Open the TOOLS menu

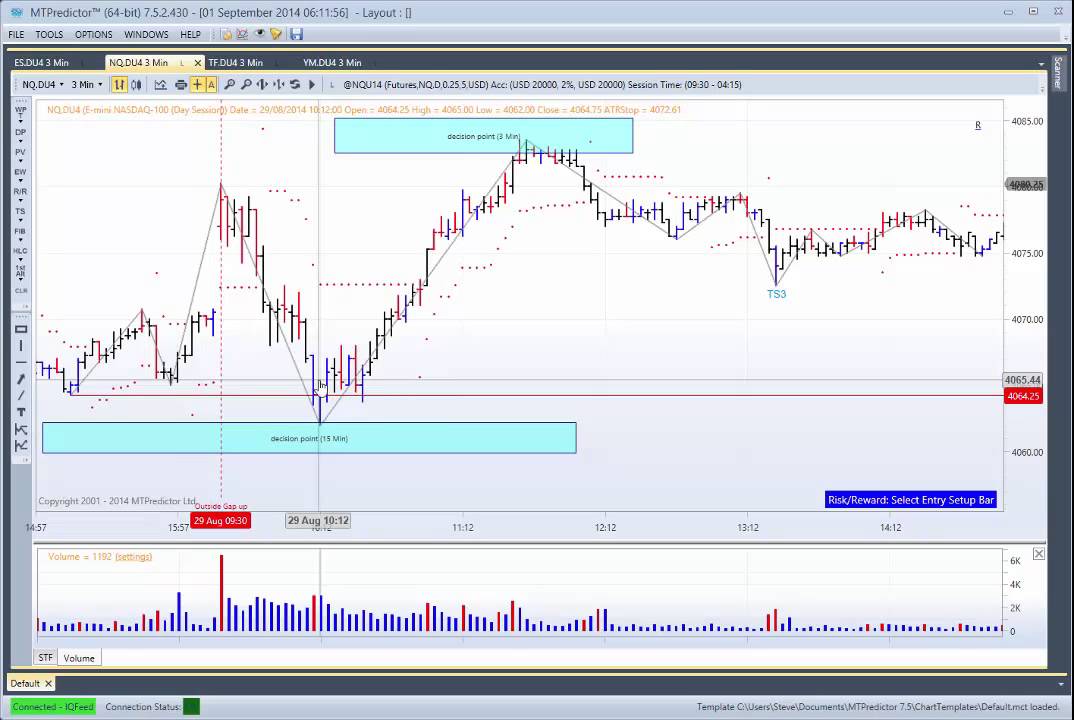pyautogui.click(x=49, y=34)
